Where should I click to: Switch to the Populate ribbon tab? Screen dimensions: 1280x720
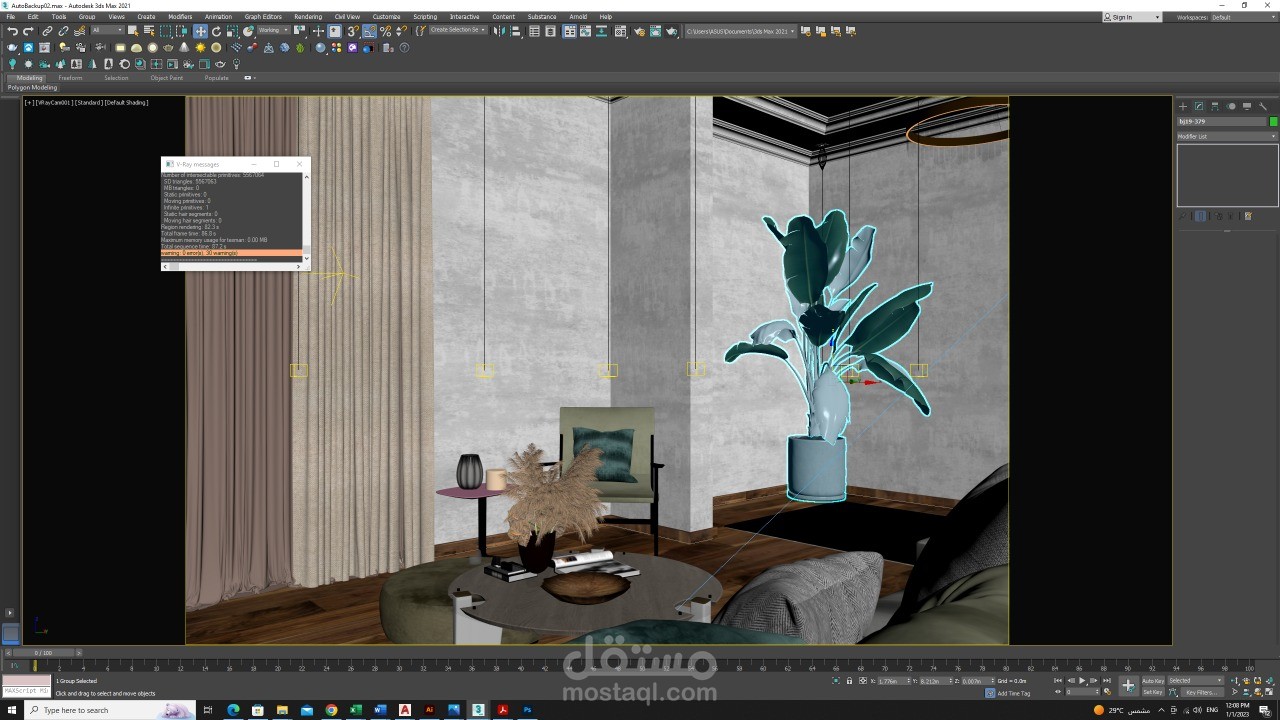click(x=217, y=77)
